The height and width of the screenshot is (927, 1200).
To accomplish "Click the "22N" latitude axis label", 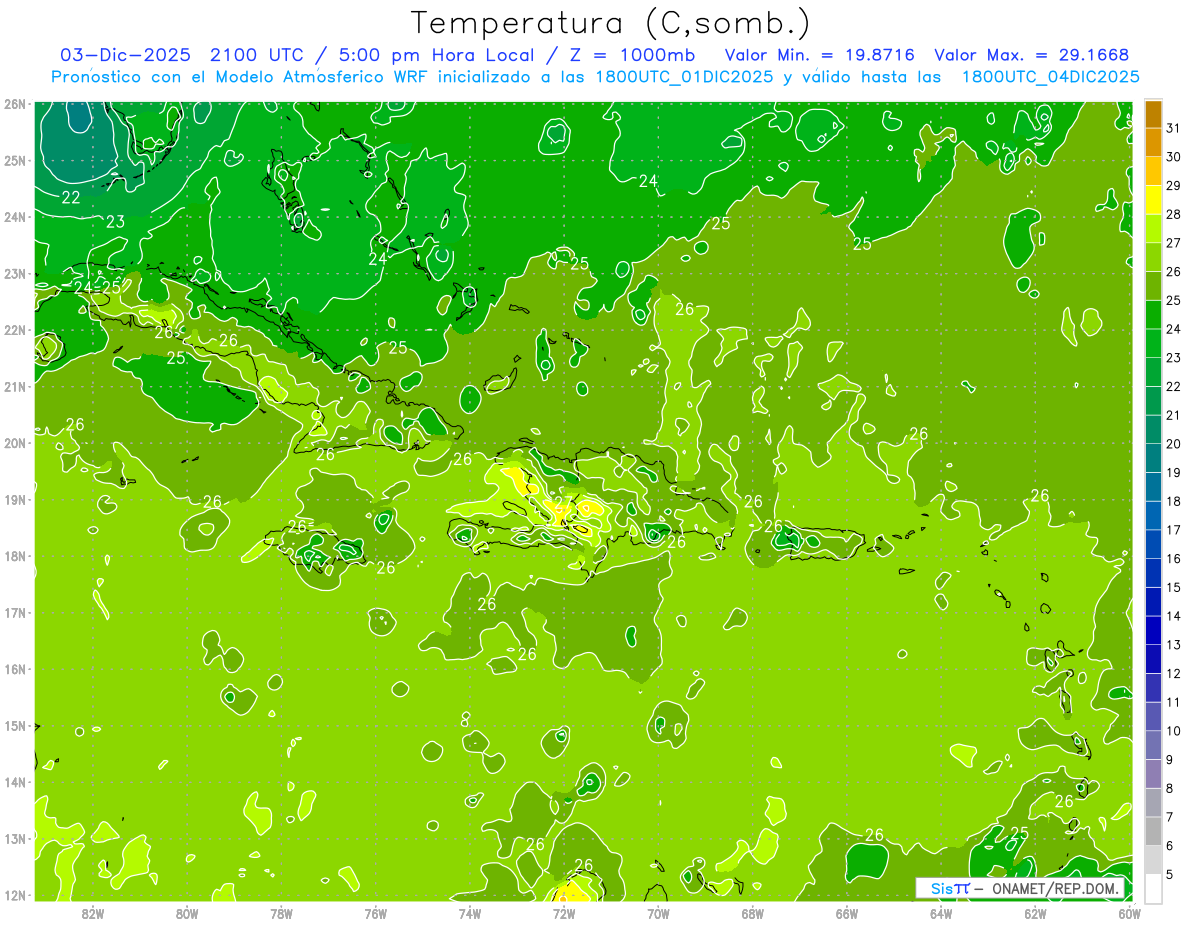I will click(x=15, y=330).
